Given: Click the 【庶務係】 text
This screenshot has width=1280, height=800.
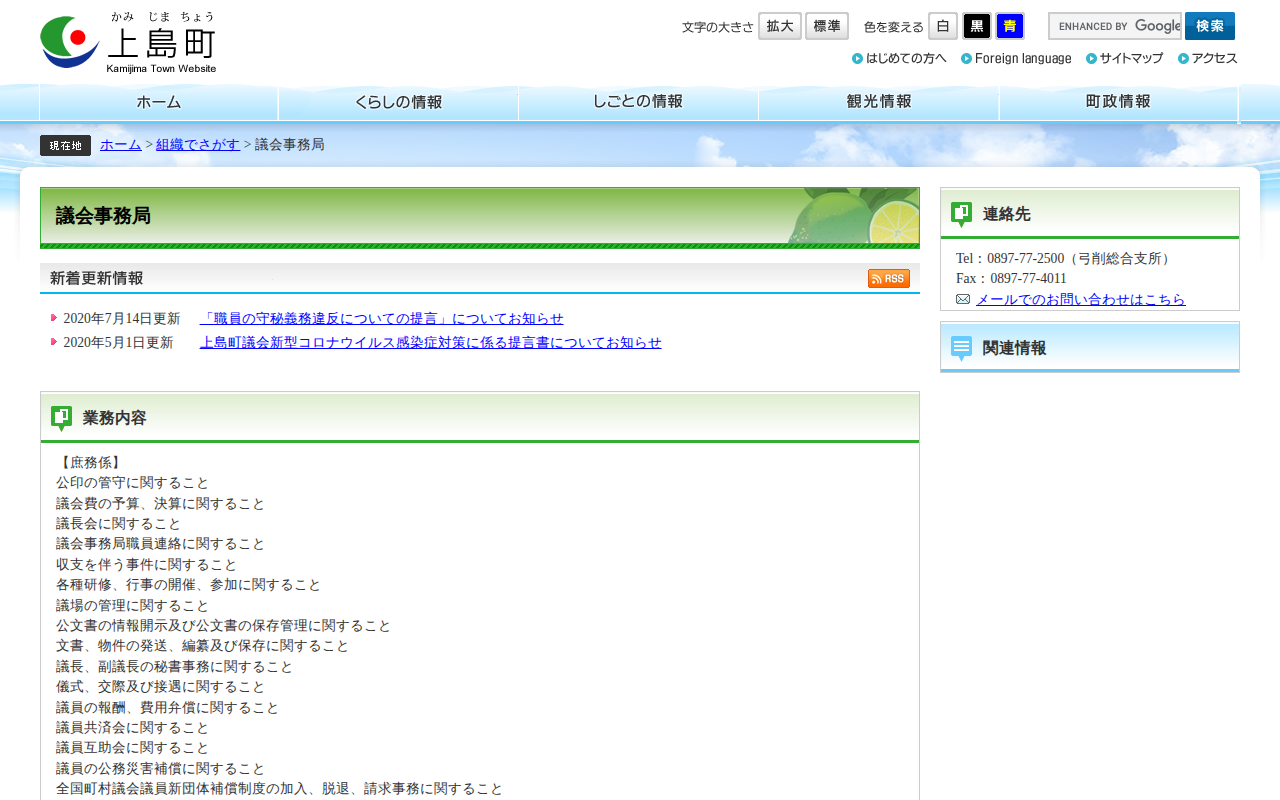Looking at the screenshot, I should click(91, 463).
